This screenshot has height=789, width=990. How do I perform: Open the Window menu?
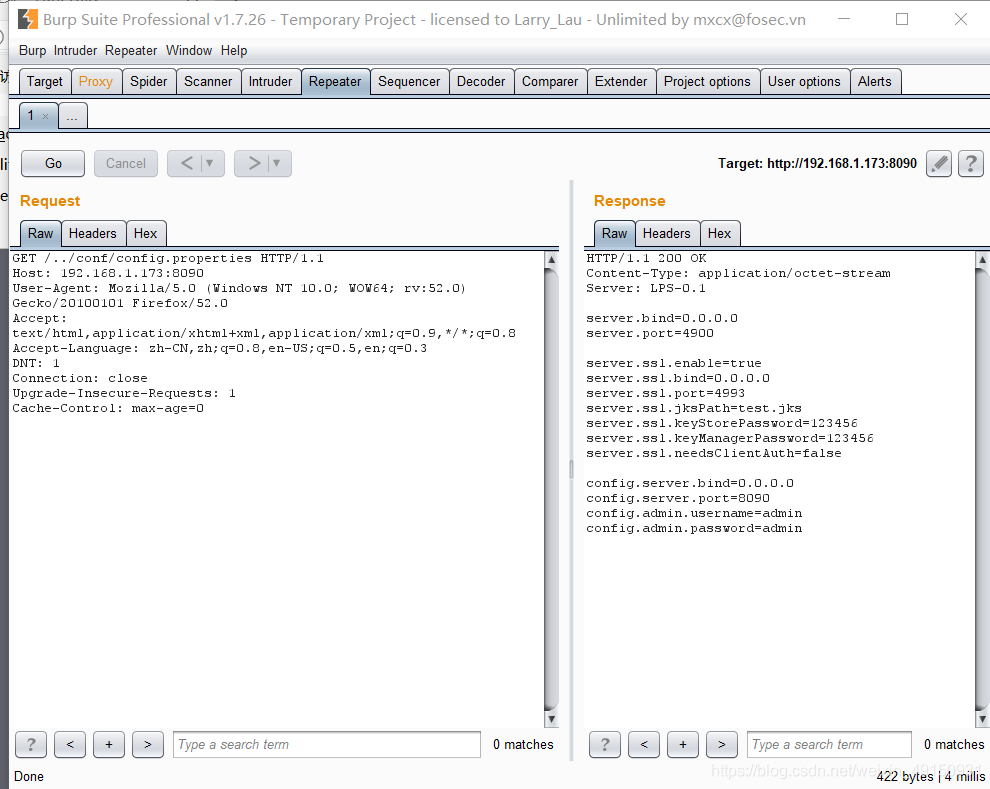[189, 50]
